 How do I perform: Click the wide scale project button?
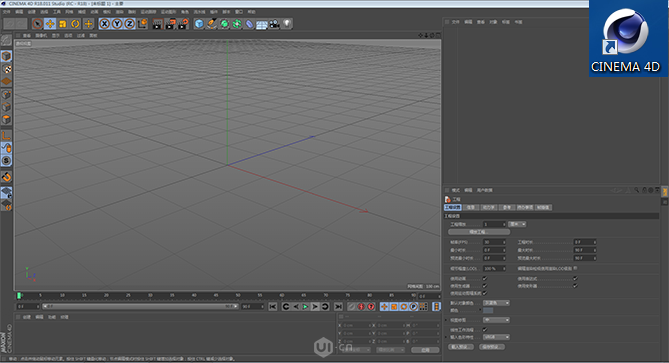[x=479, y=232]
